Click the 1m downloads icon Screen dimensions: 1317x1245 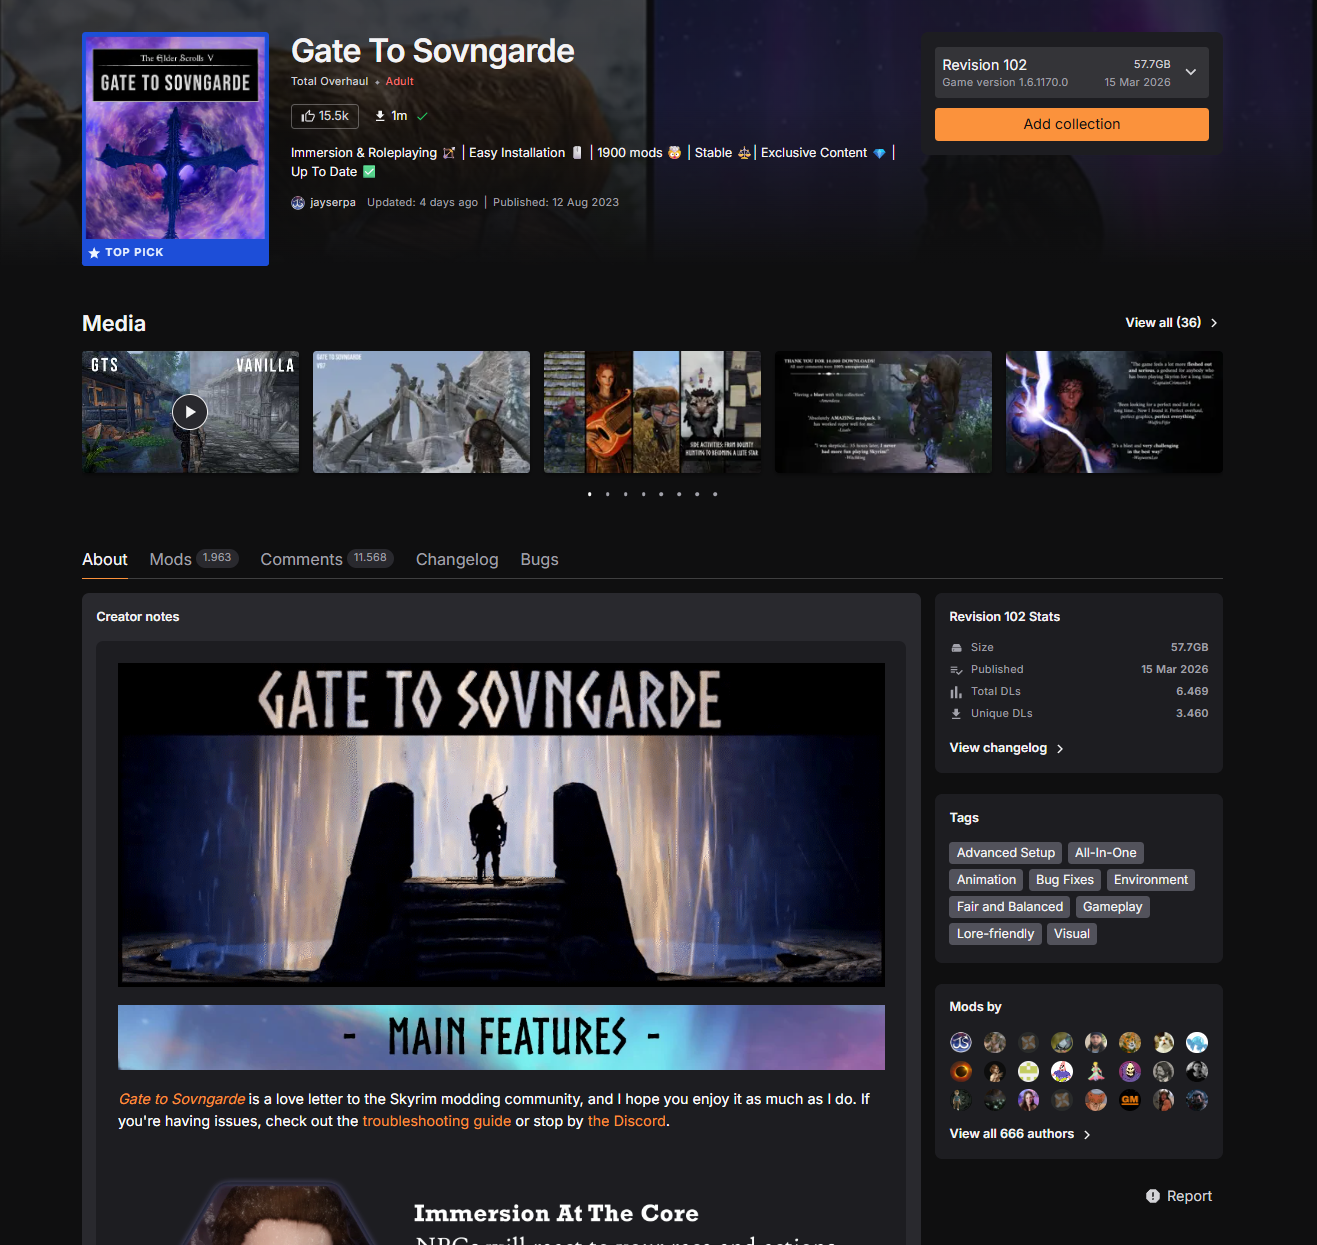click(380, 116)
